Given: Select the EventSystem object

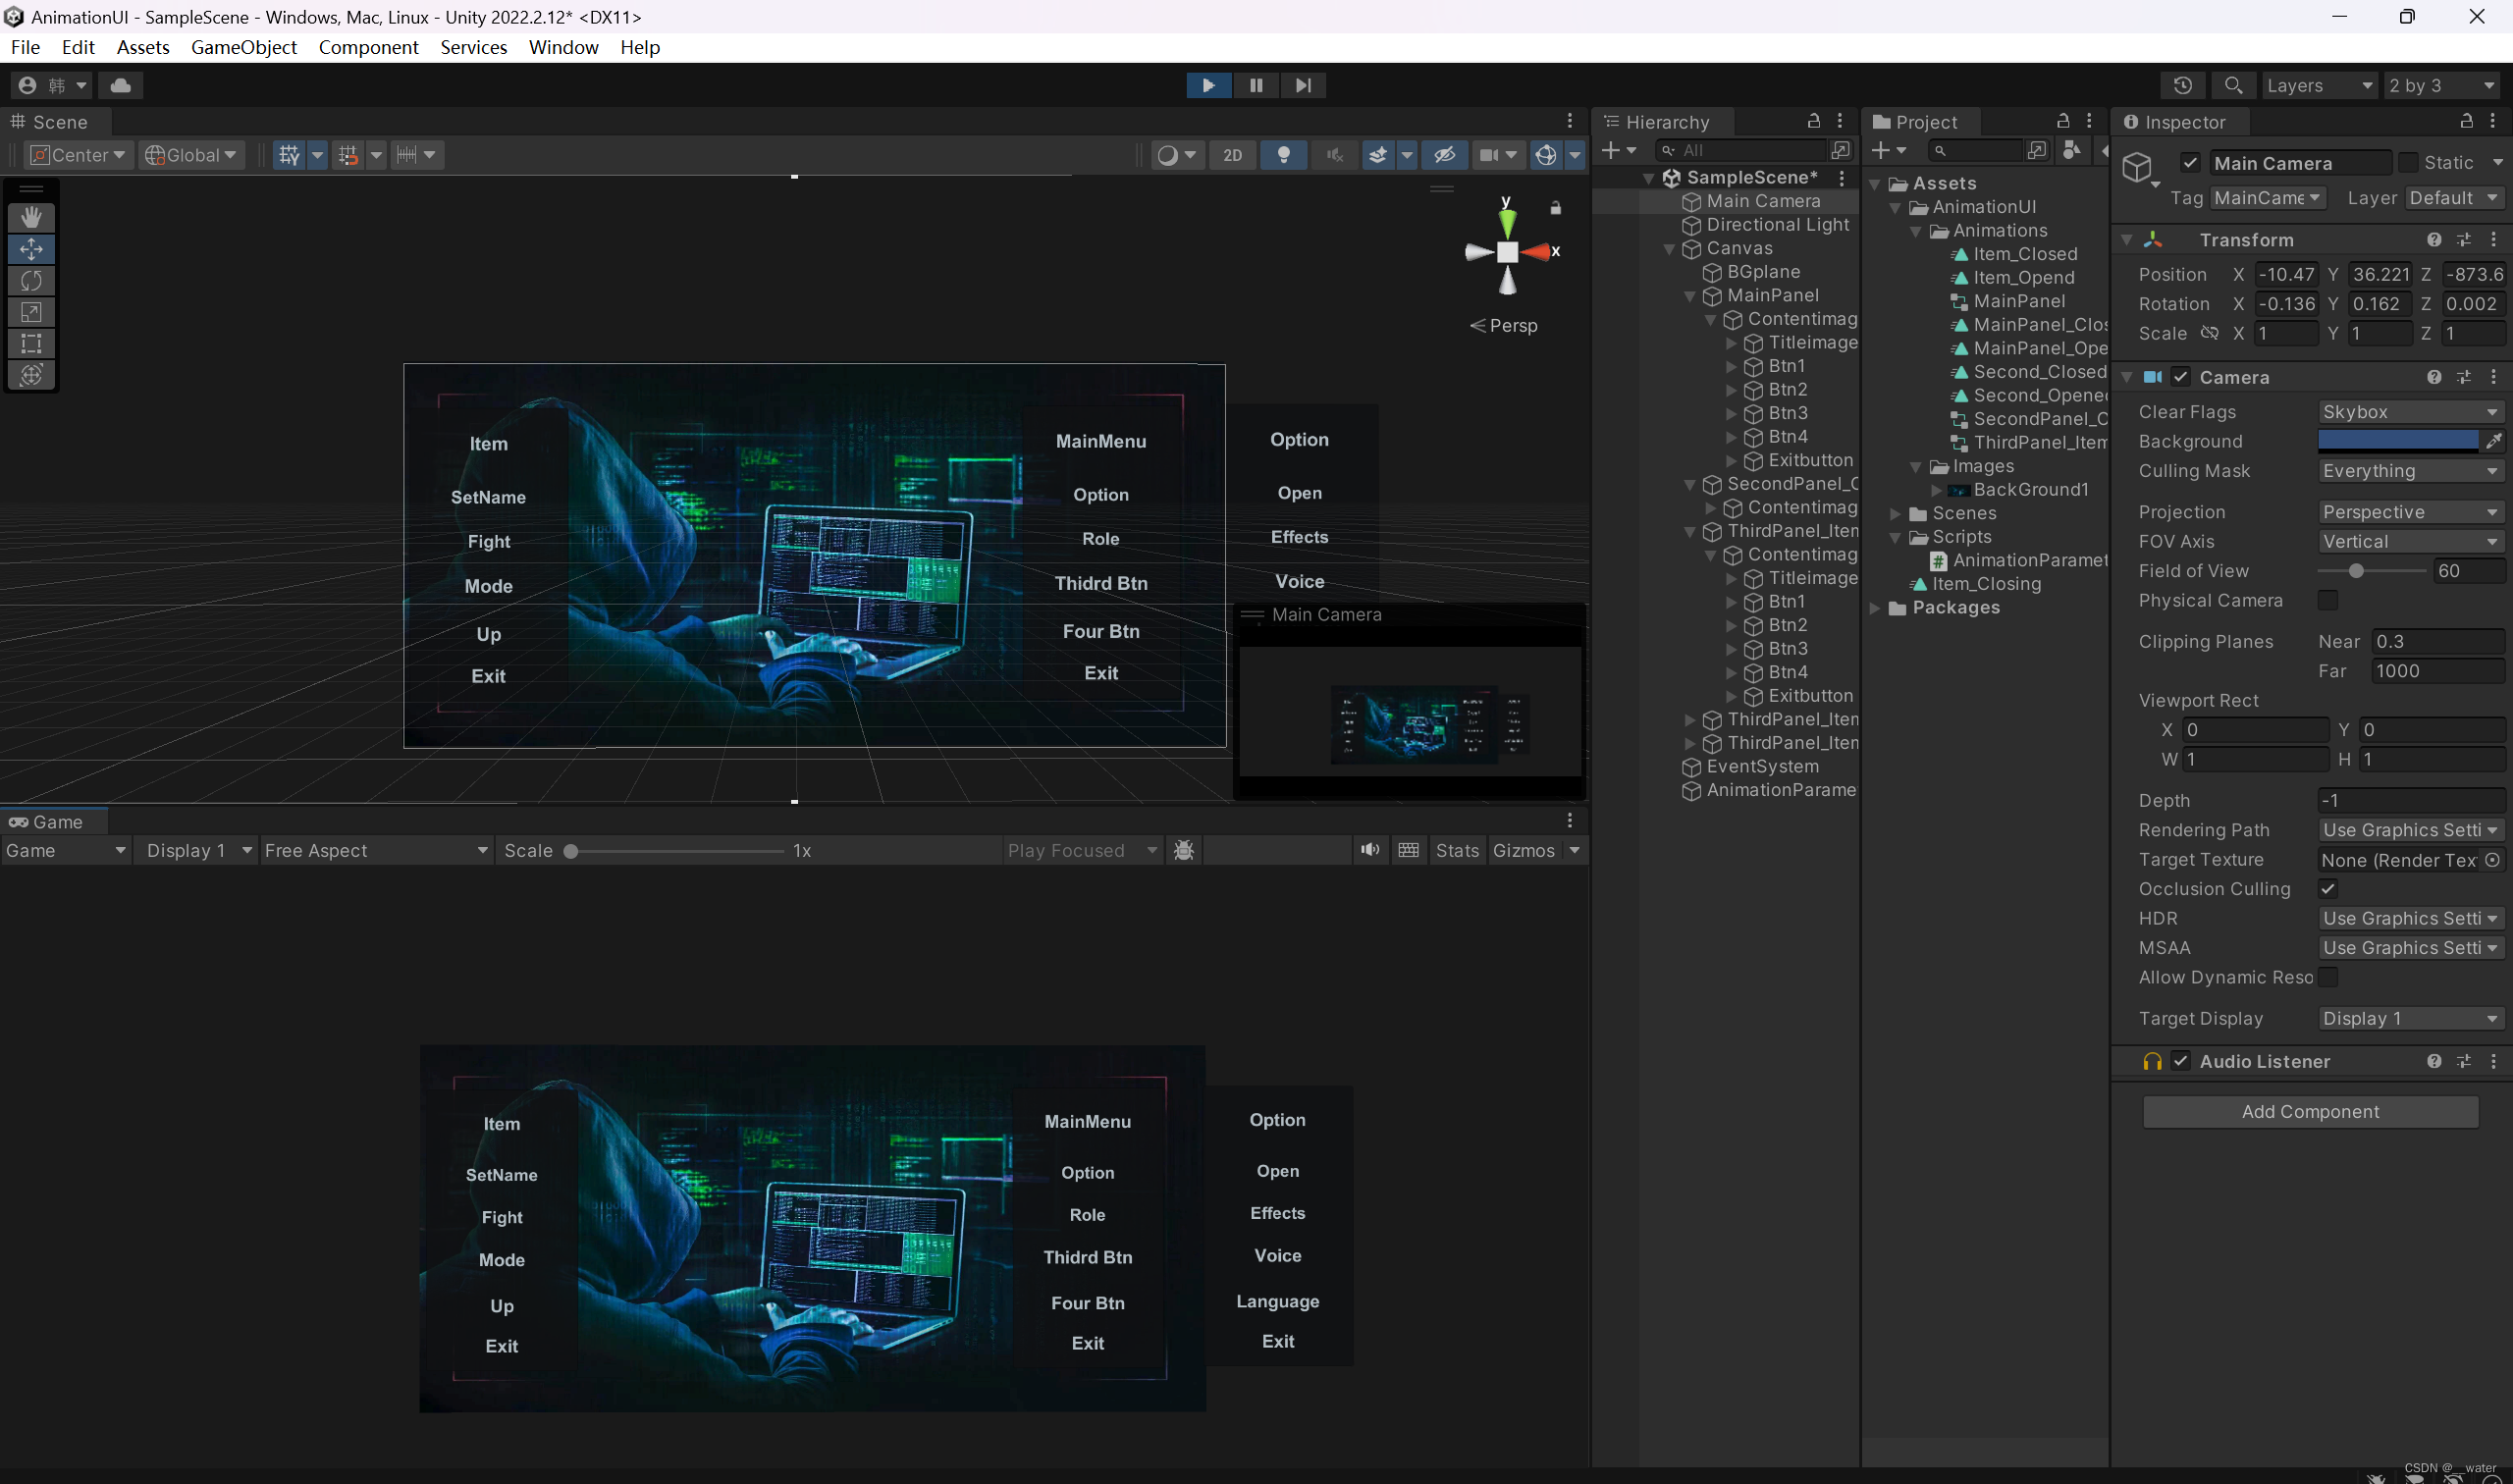Looking at the screenshot, I should click(1762, 767).
